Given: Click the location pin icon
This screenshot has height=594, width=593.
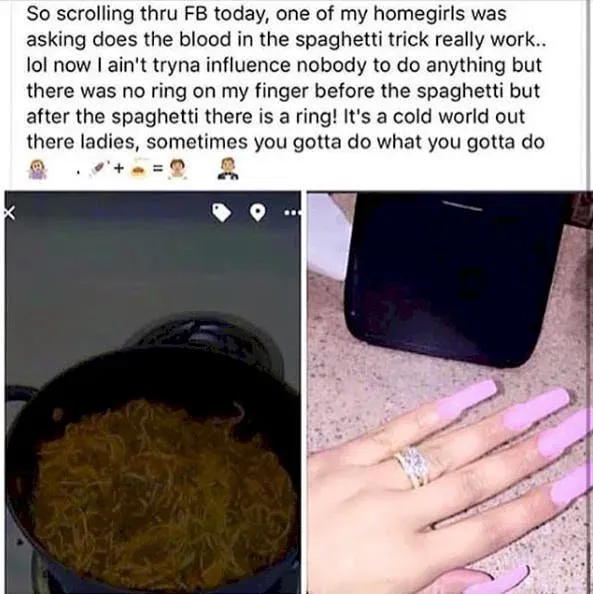Looking at the screenshot, I should [x=258, y=213].
